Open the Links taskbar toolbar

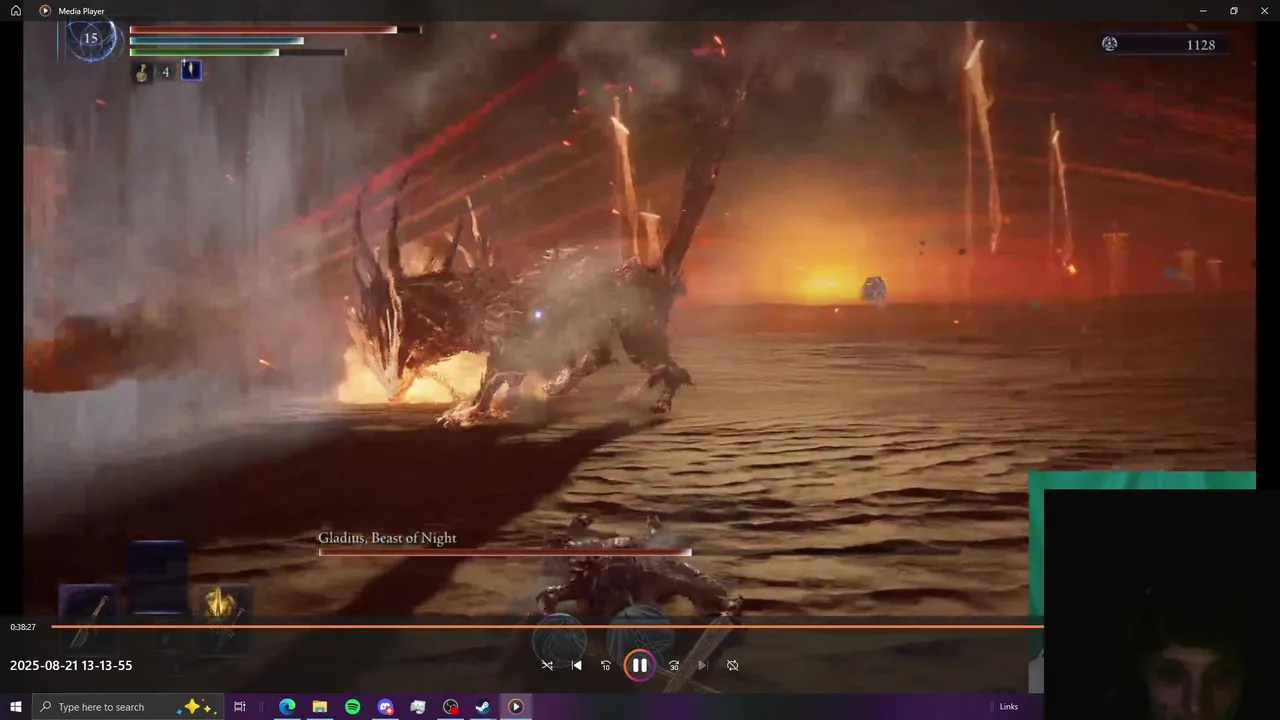coord(1009,707)
